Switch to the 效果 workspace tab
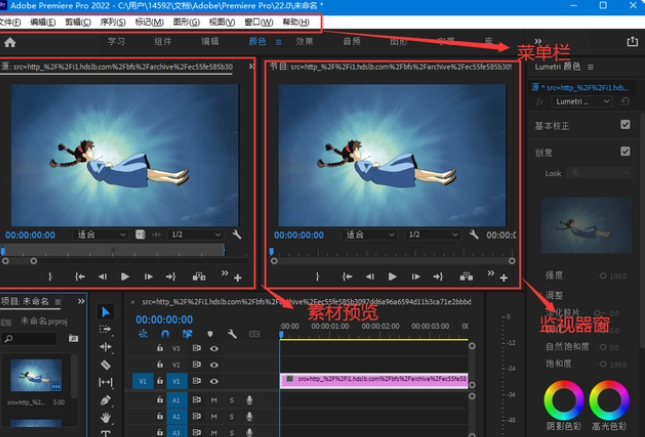 click(304, 42)
